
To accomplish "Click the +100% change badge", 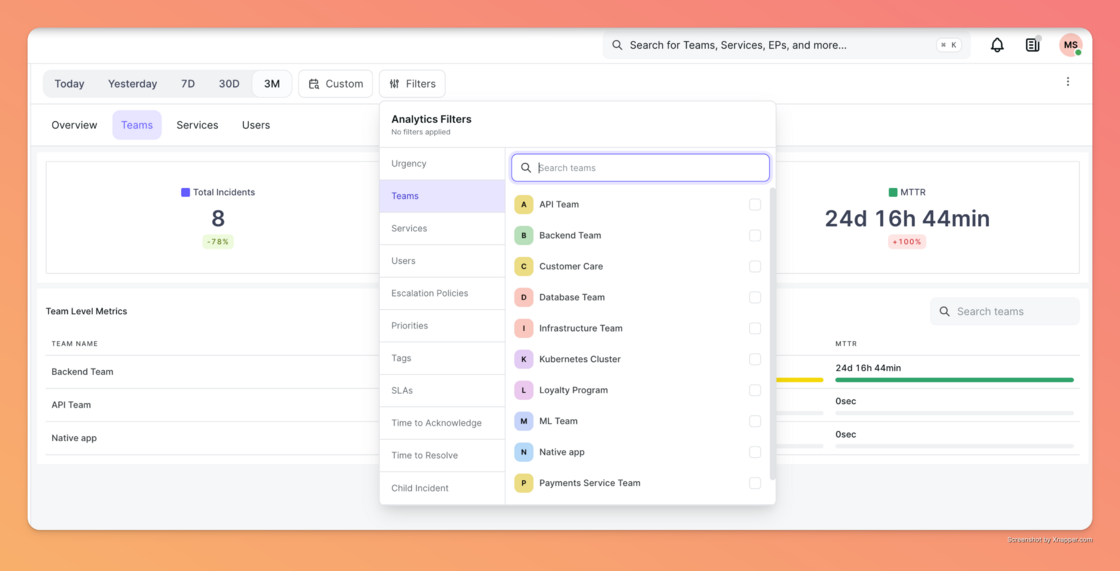I will [x=906, y=242].
